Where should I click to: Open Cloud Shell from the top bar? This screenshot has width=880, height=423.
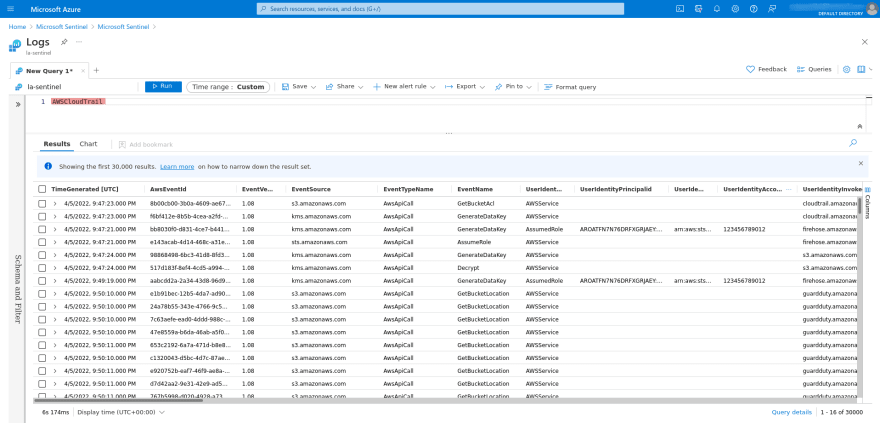pyautogui.click(x=680, y=9)
